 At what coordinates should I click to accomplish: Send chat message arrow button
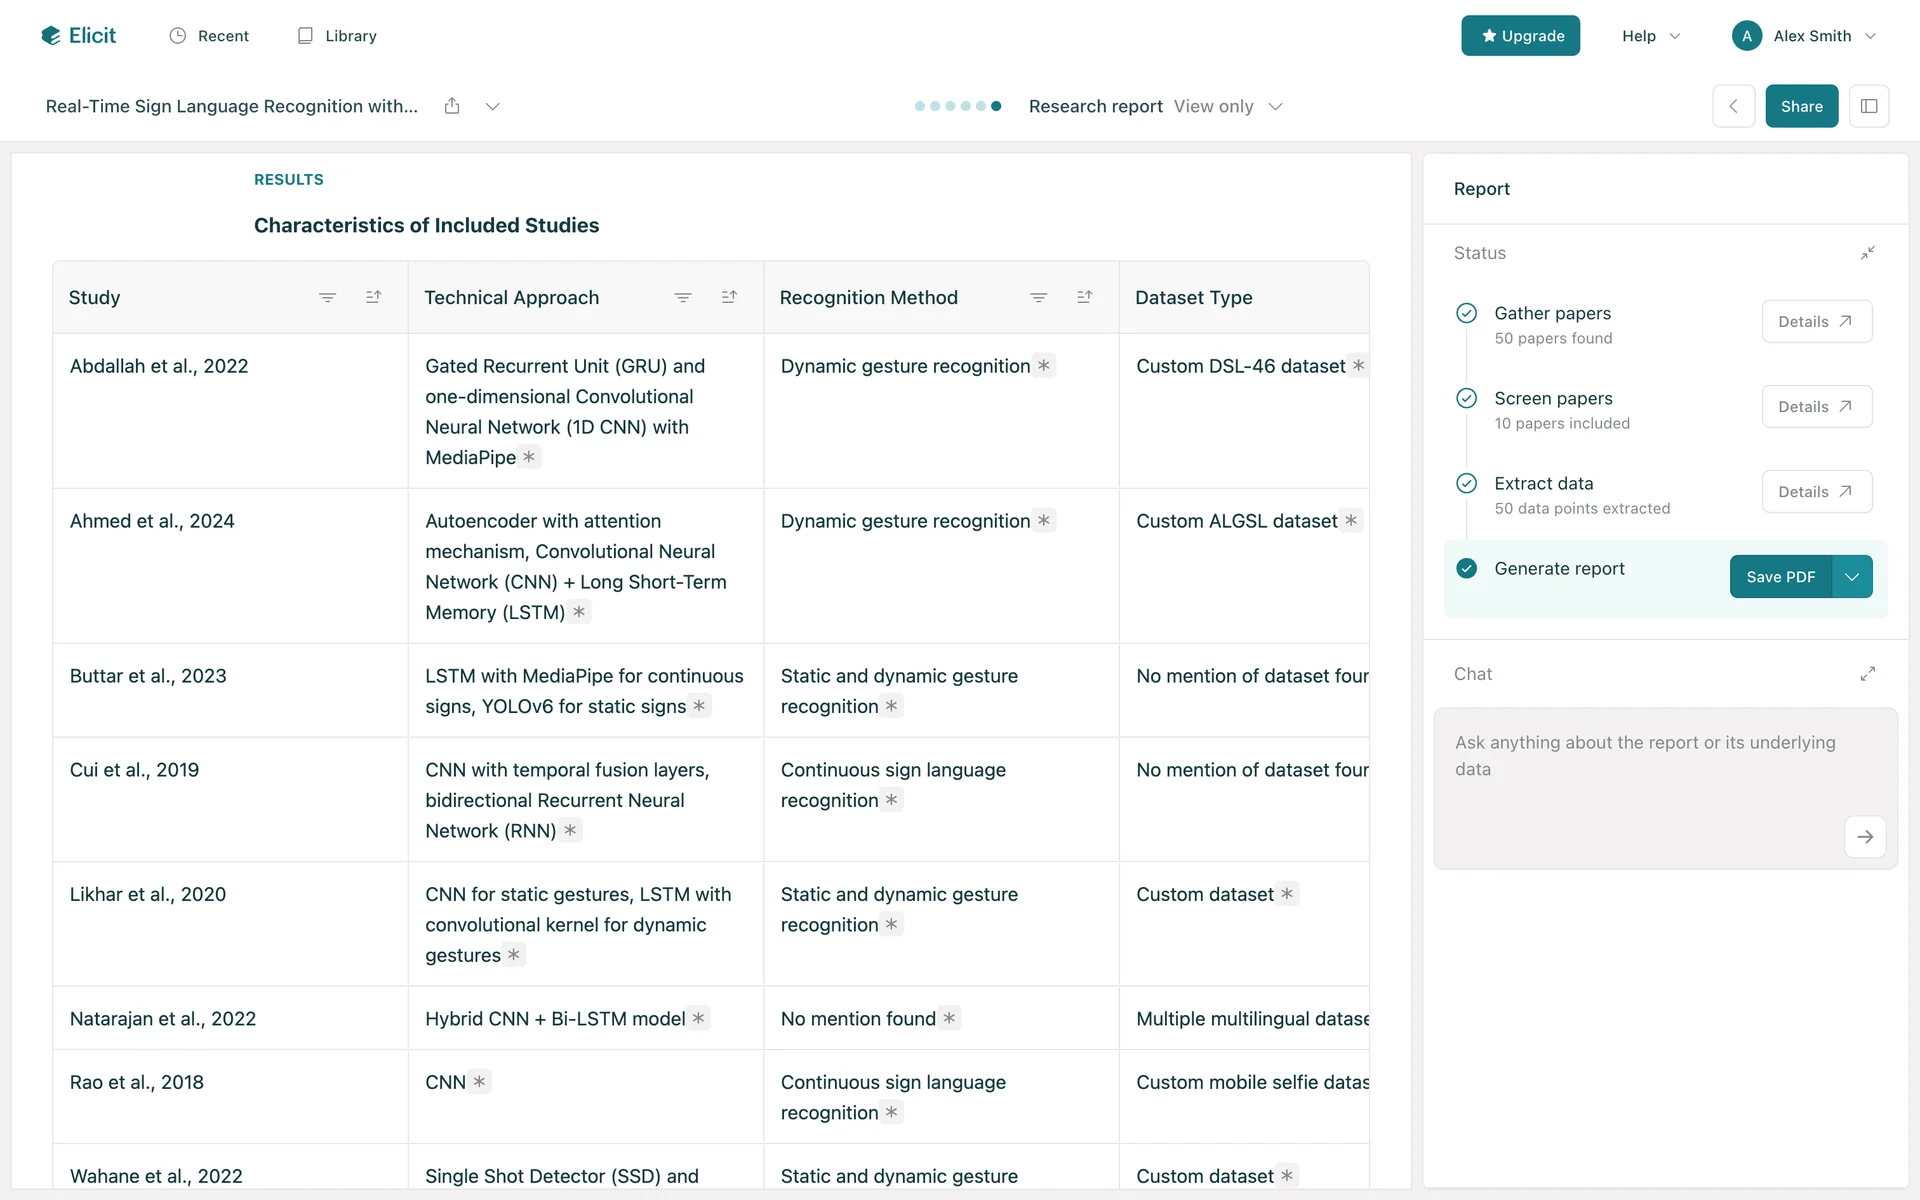(x=1864, y=837)
